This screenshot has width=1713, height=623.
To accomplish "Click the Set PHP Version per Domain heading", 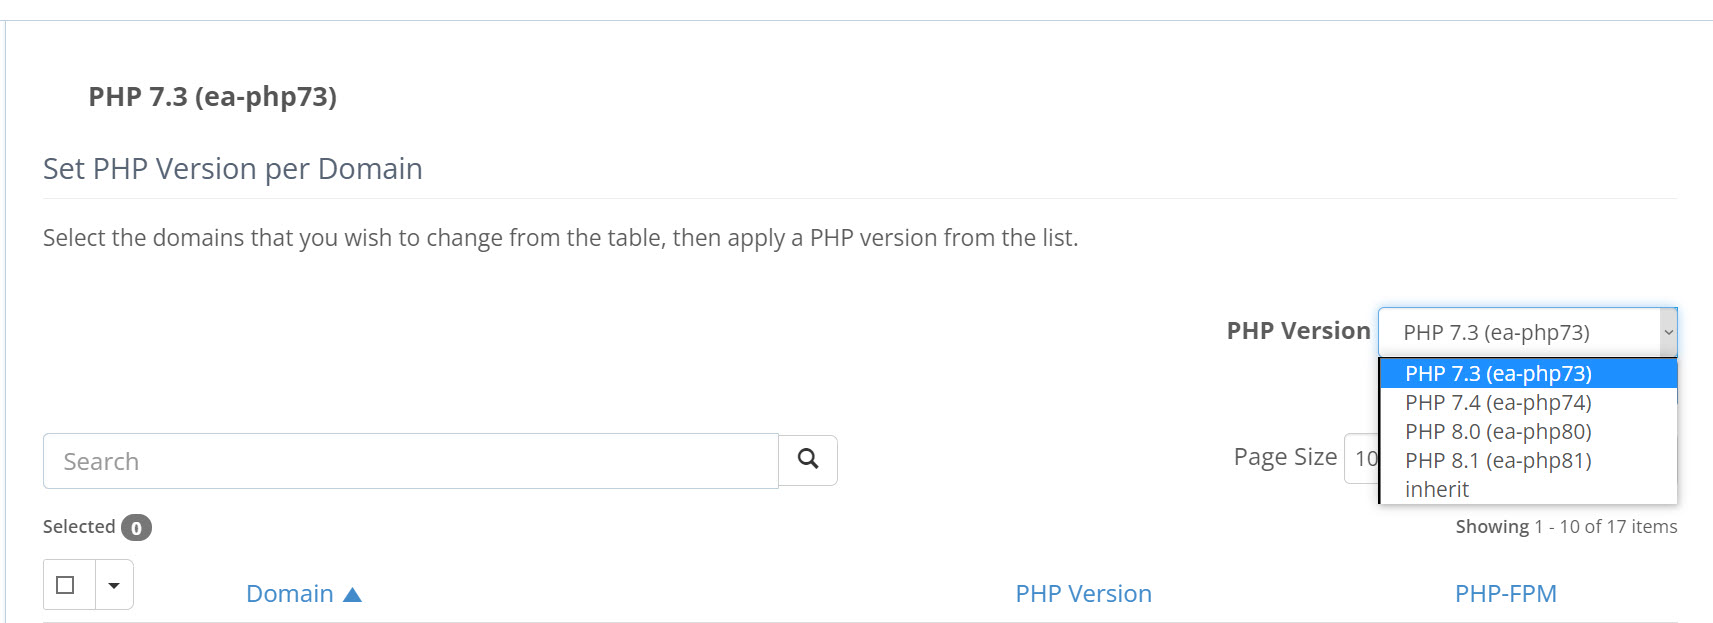I will pyautogui.click(x=232, y=168).
